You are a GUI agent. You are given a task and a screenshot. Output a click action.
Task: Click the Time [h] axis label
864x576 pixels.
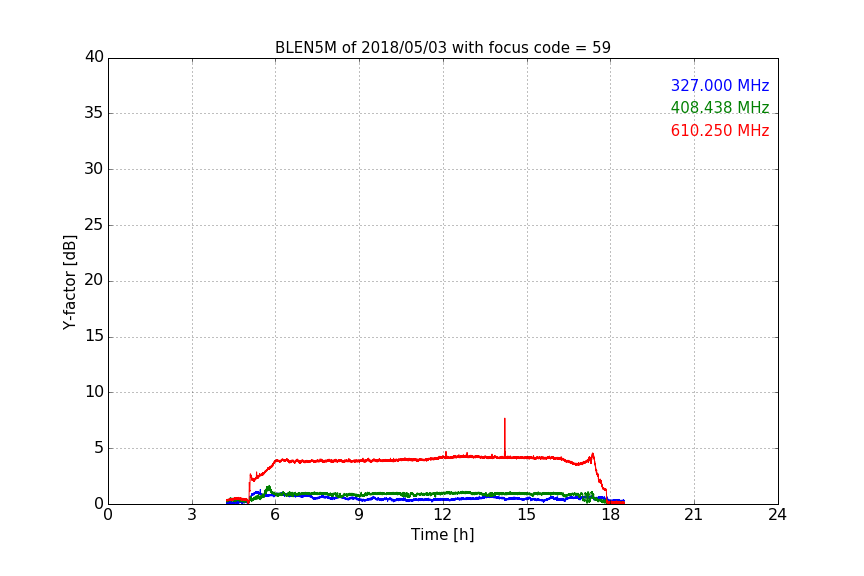coord(442,535)
